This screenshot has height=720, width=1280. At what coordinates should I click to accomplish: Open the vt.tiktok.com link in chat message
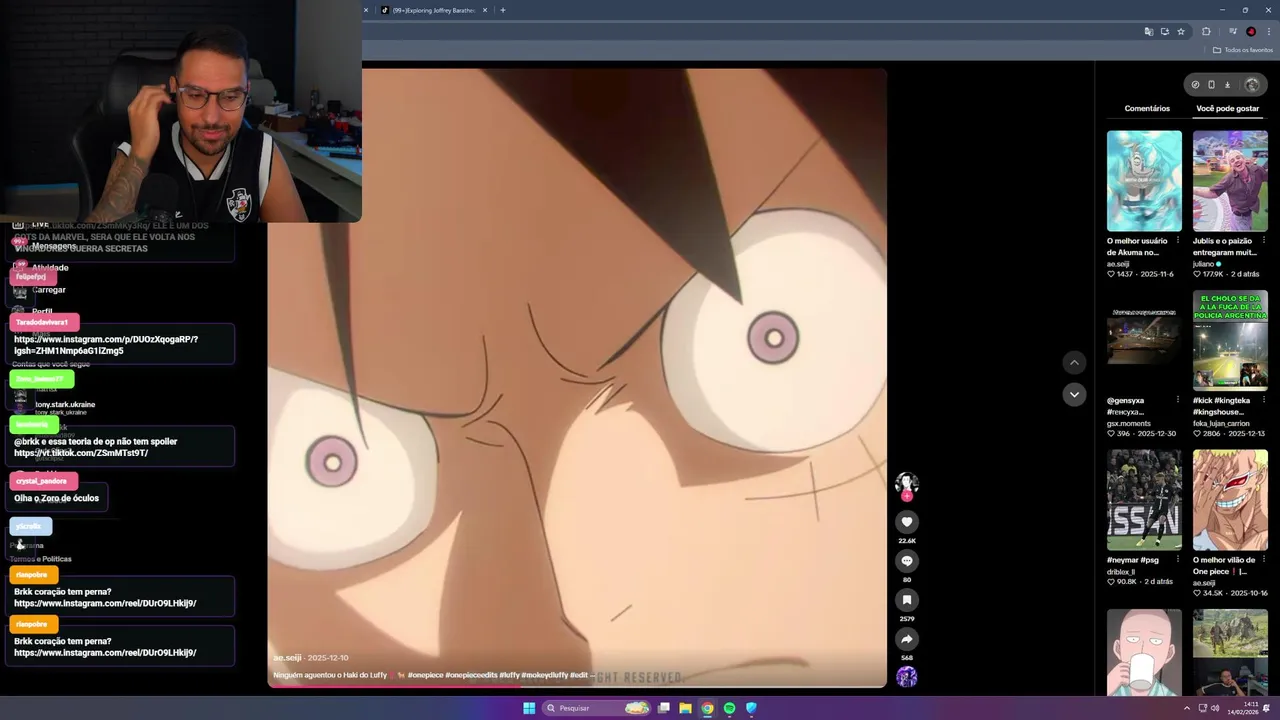(x=81, y=453)
